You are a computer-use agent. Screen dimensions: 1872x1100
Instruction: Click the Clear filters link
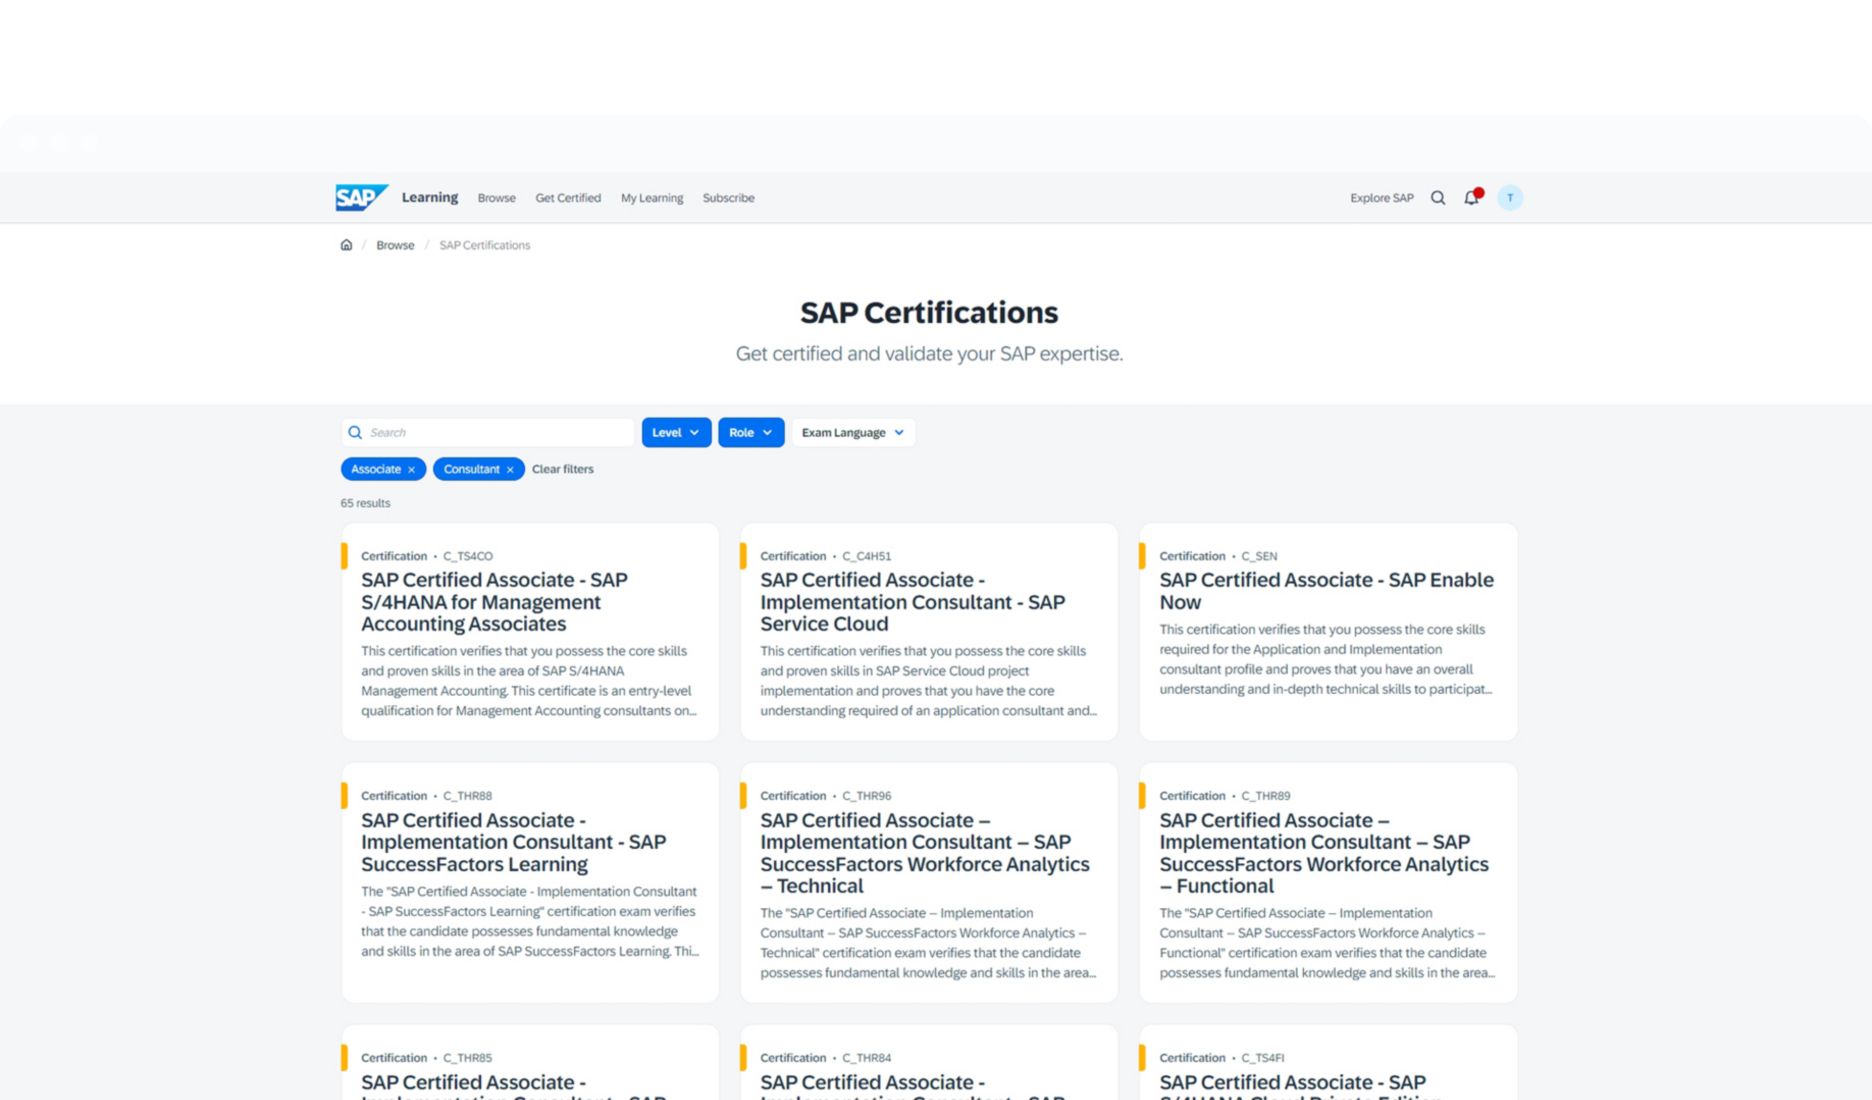(x=562, y=469)
